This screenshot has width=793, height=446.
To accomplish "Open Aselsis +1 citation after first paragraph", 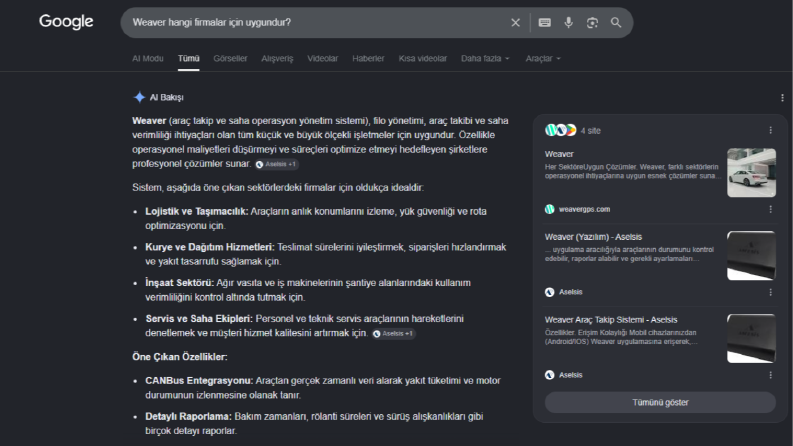I will pos(277,164).
